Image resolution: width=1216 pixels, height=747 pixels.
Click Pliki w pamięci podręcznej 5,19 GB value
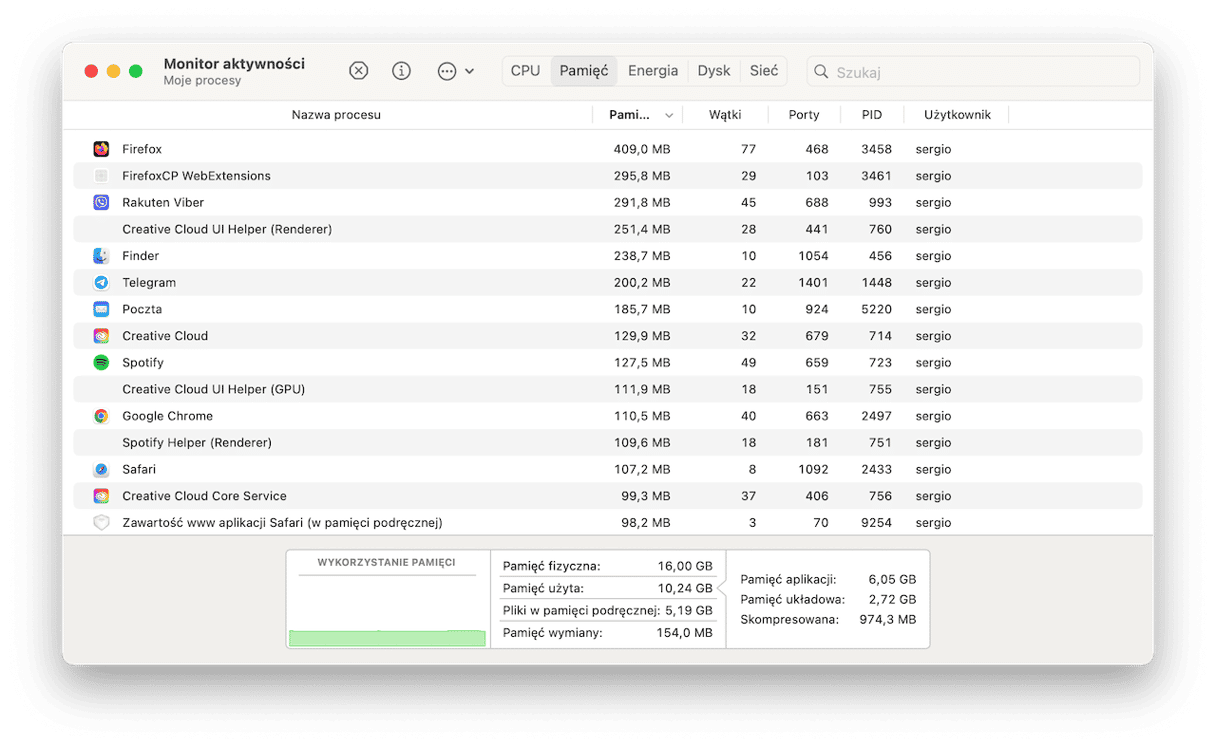[689, 610]
